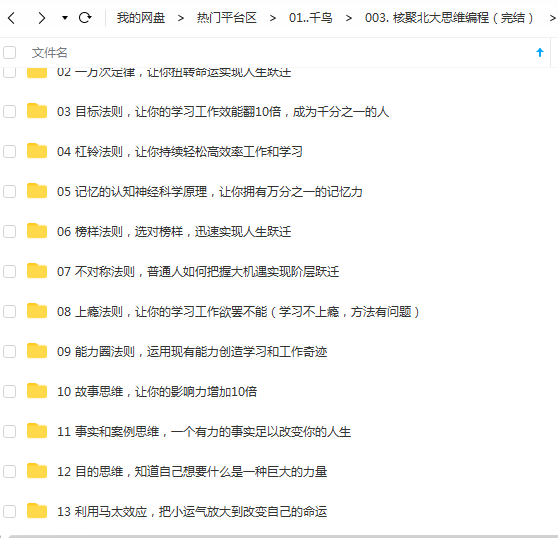Go forward using the right arrow

(42, 17)
